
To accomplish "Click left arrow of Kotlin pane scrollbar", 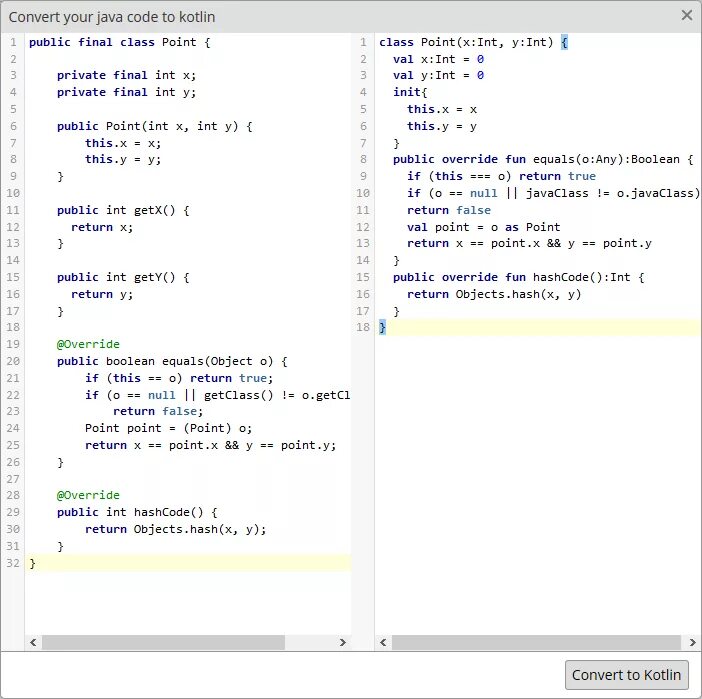I will click(x=383, y=642).
